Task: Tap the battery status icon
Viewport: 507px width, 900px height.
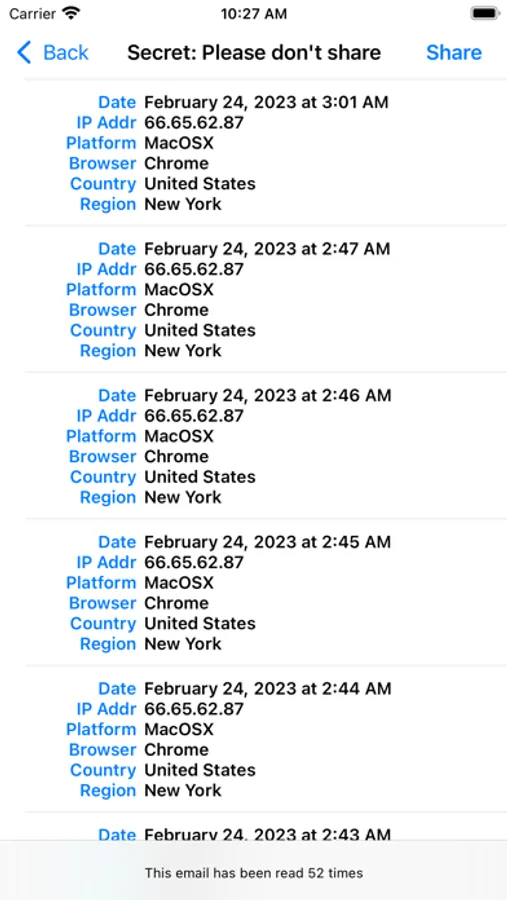Action: coord(485,13)
